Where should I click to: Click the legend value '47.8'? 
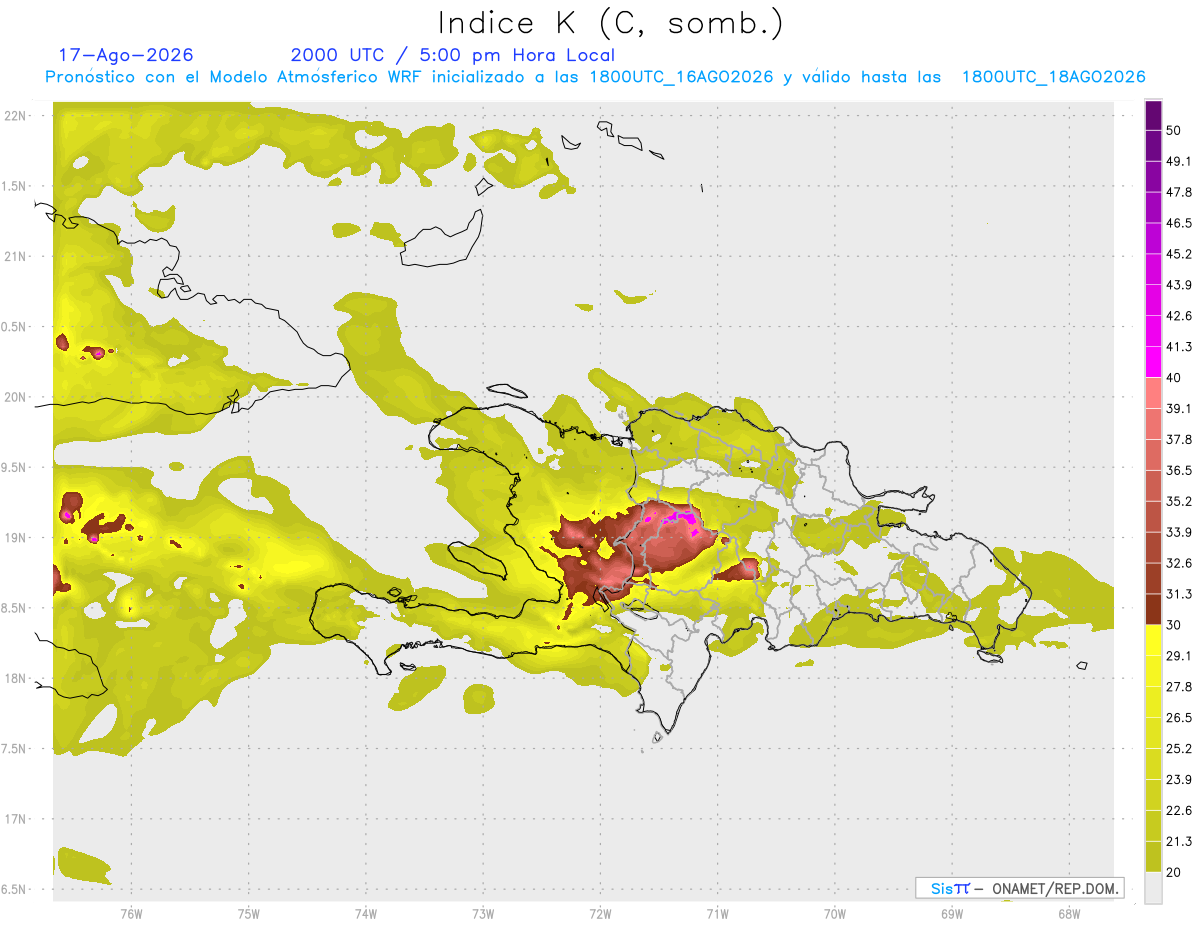click(x=1179, y=192)
